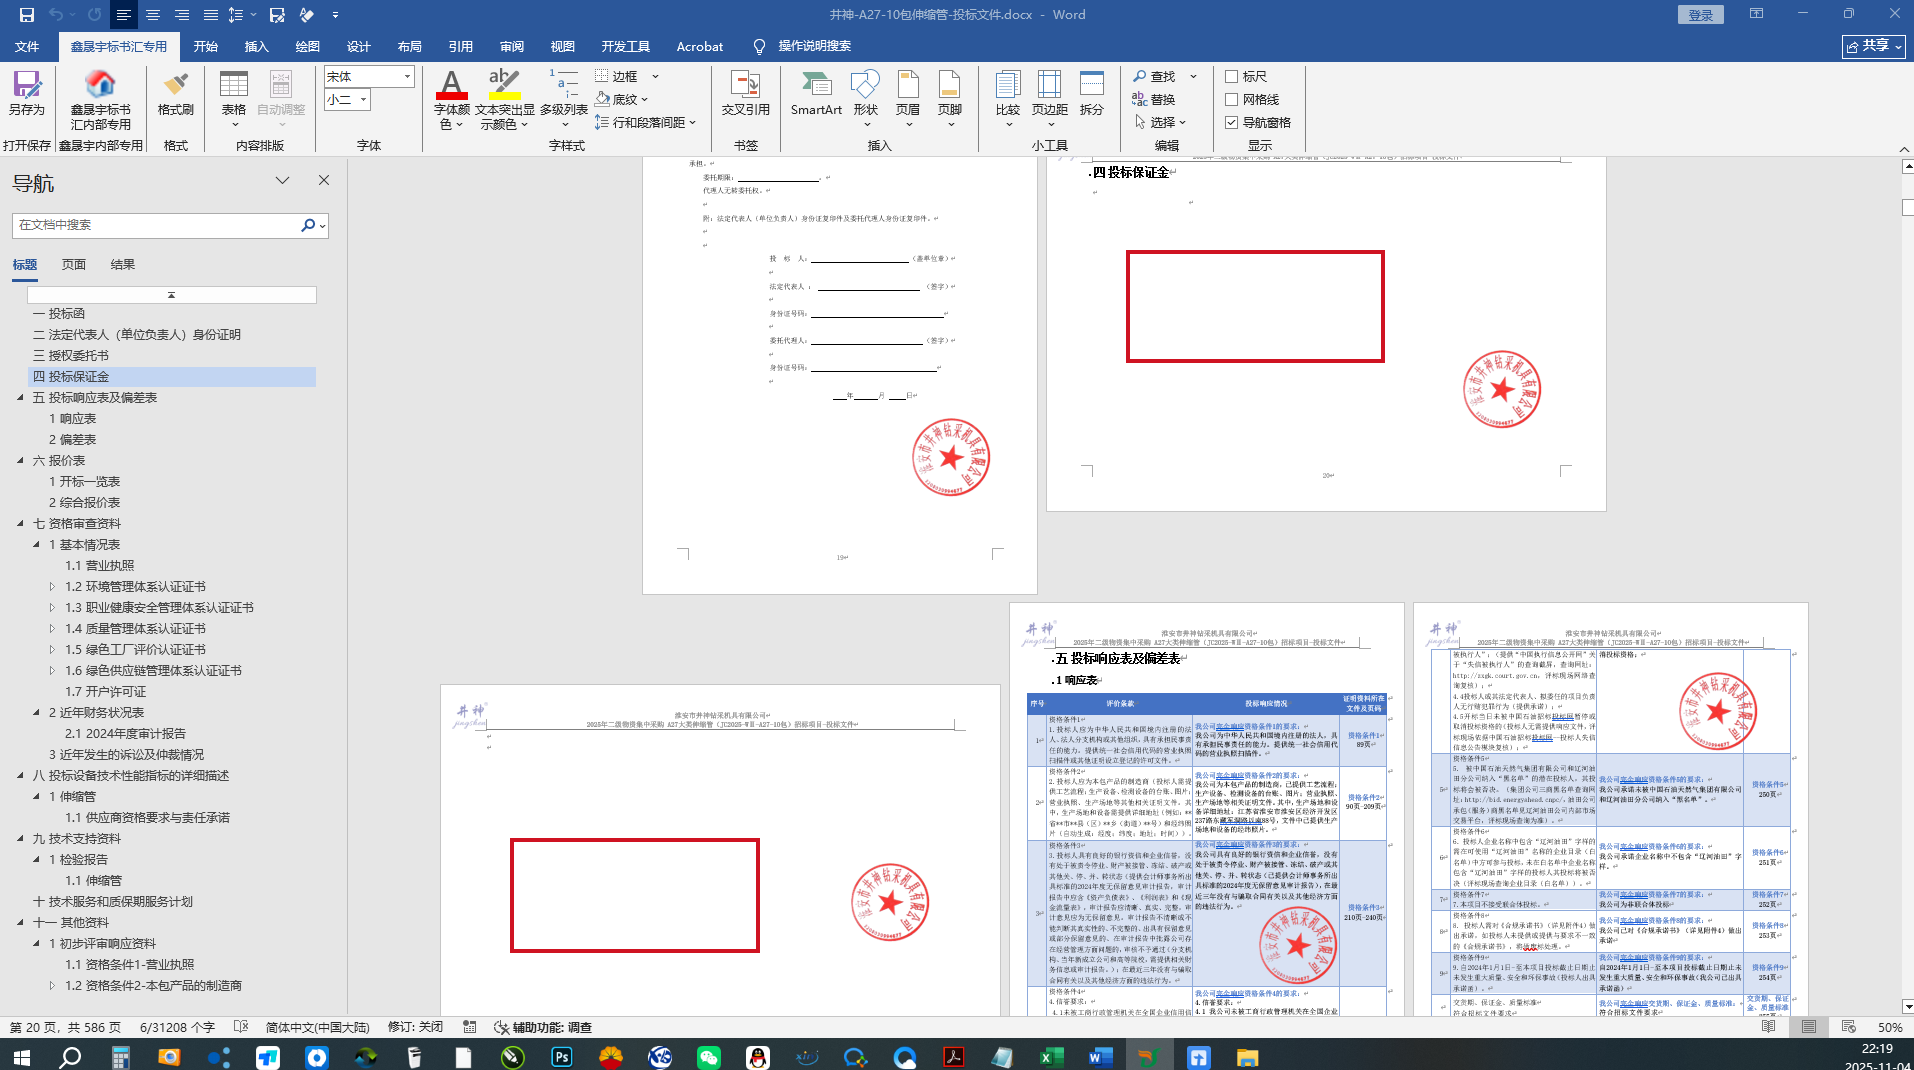This screenshot has width=1914, height=1070.
Task: Open Excel from the taskbar
Action: click(x=1051, y=1056)
